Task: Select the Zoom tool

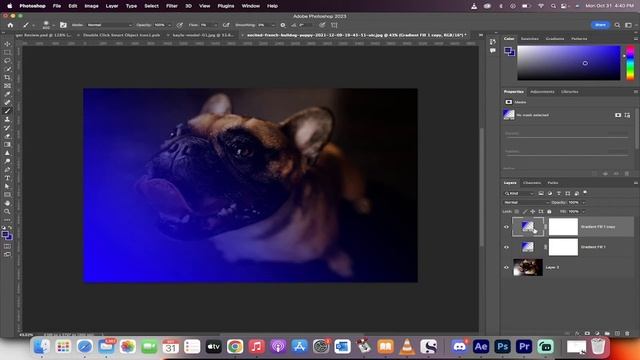Action: click(x=7, y=211)
